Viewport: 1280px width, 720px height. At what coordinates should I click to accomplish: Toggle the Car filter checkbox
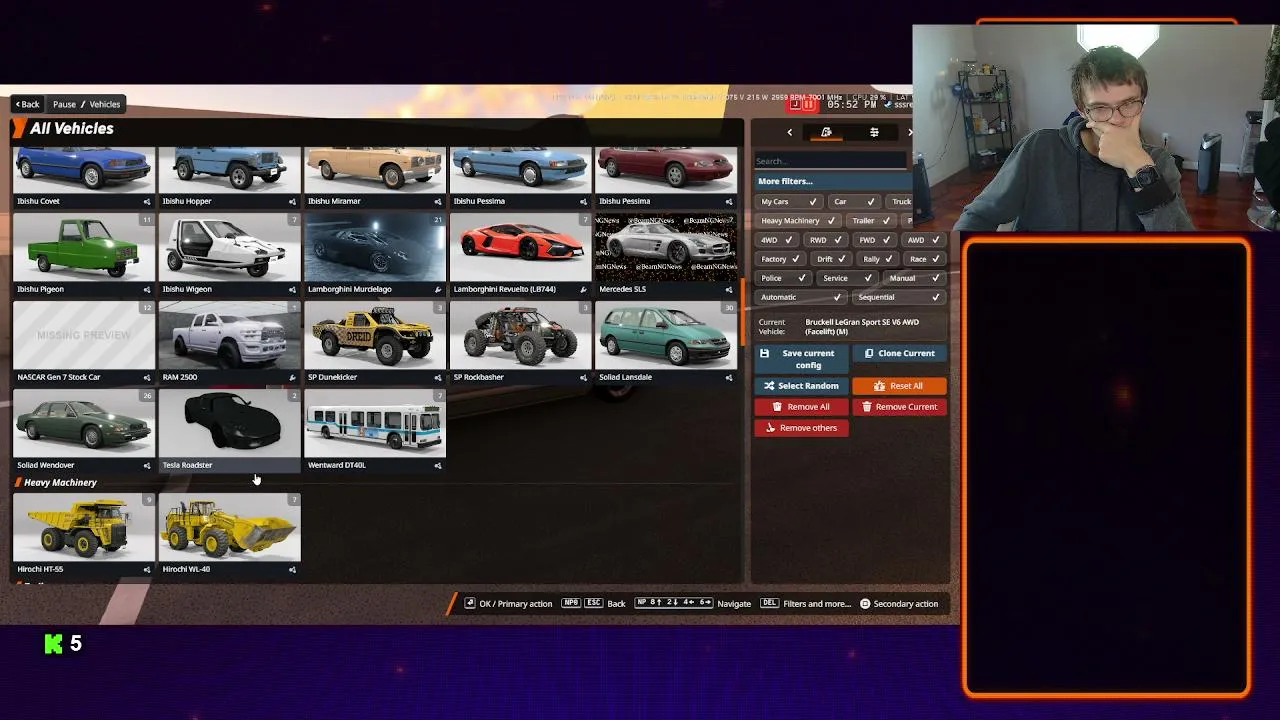[x=855, y=202]
